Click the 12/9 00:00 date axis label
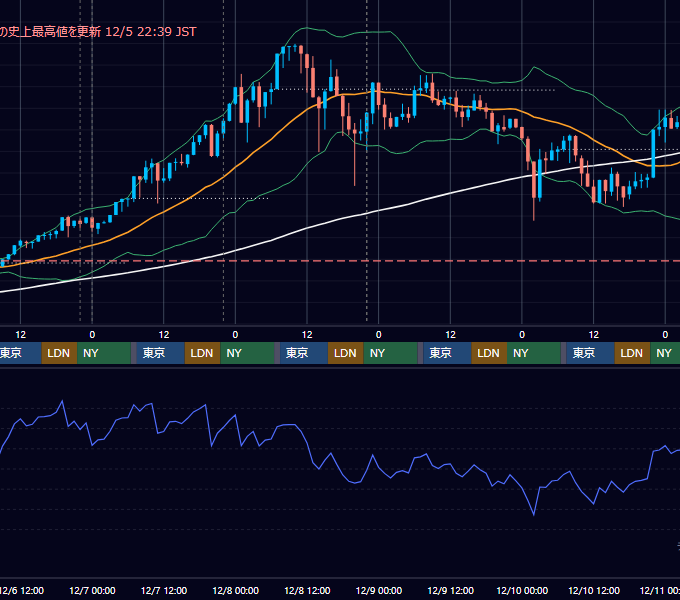 pos(379,590)
